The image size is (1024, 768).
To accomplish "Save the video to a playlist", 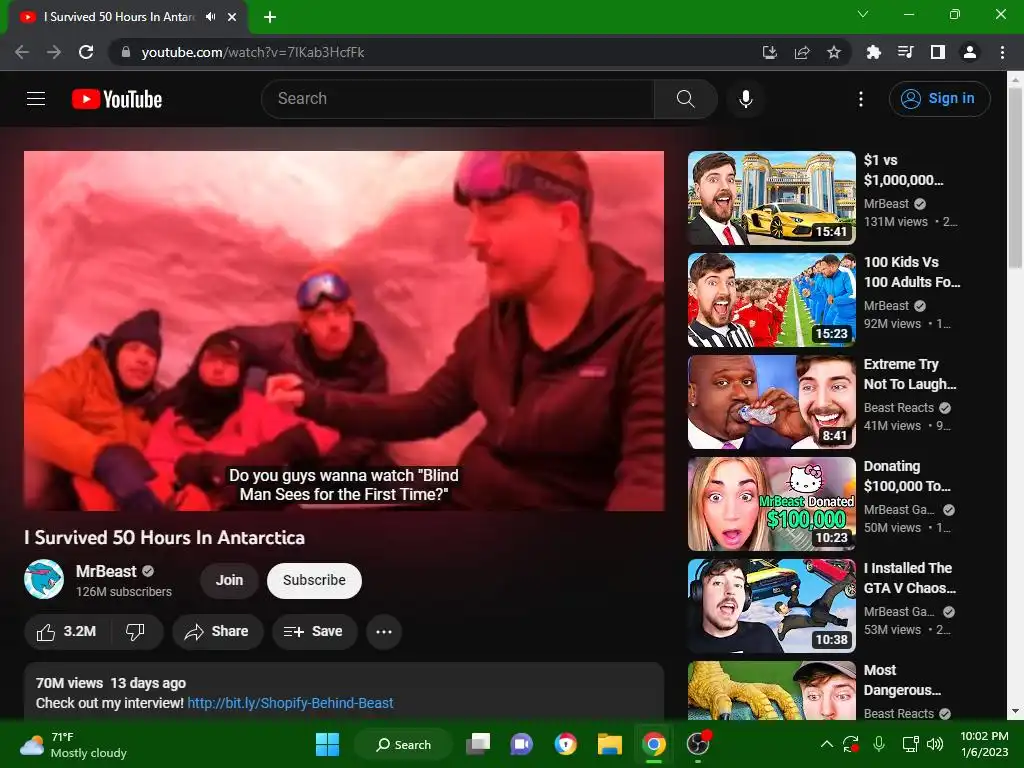I will (x=314, y=632).
